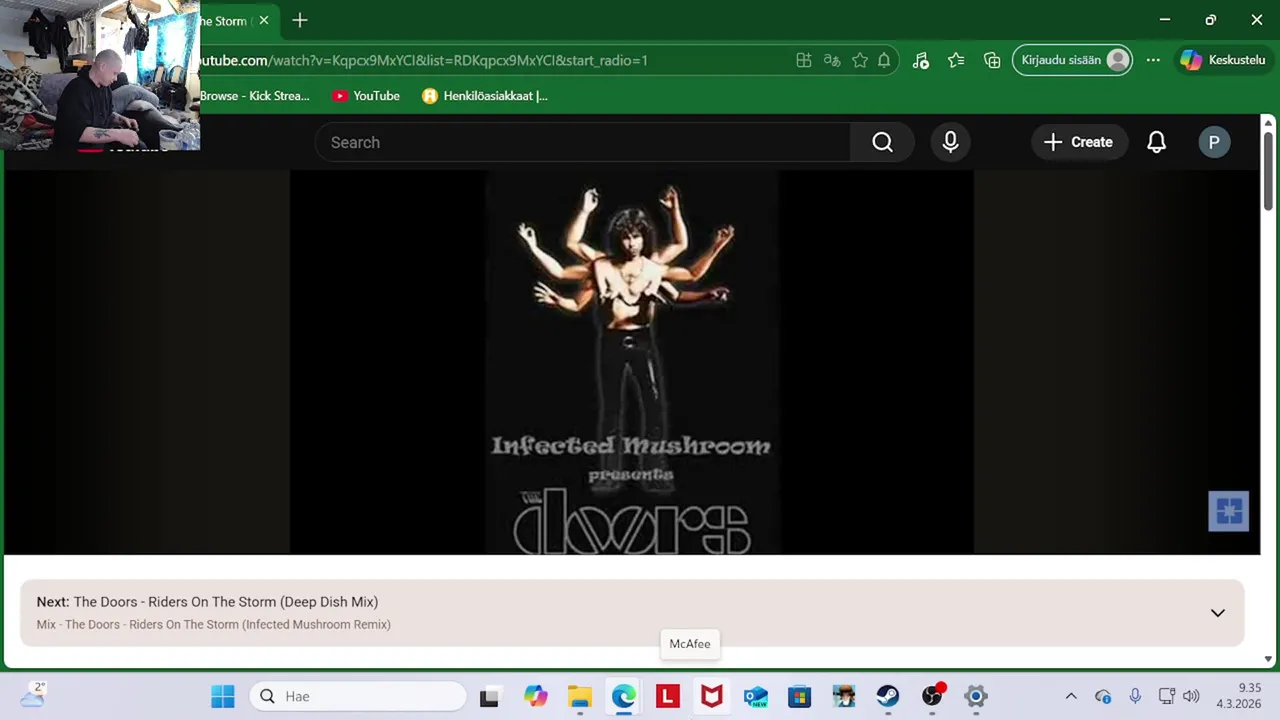Open a new browser tab
This screenshot has width=1280, height=720.
(300, 20)
